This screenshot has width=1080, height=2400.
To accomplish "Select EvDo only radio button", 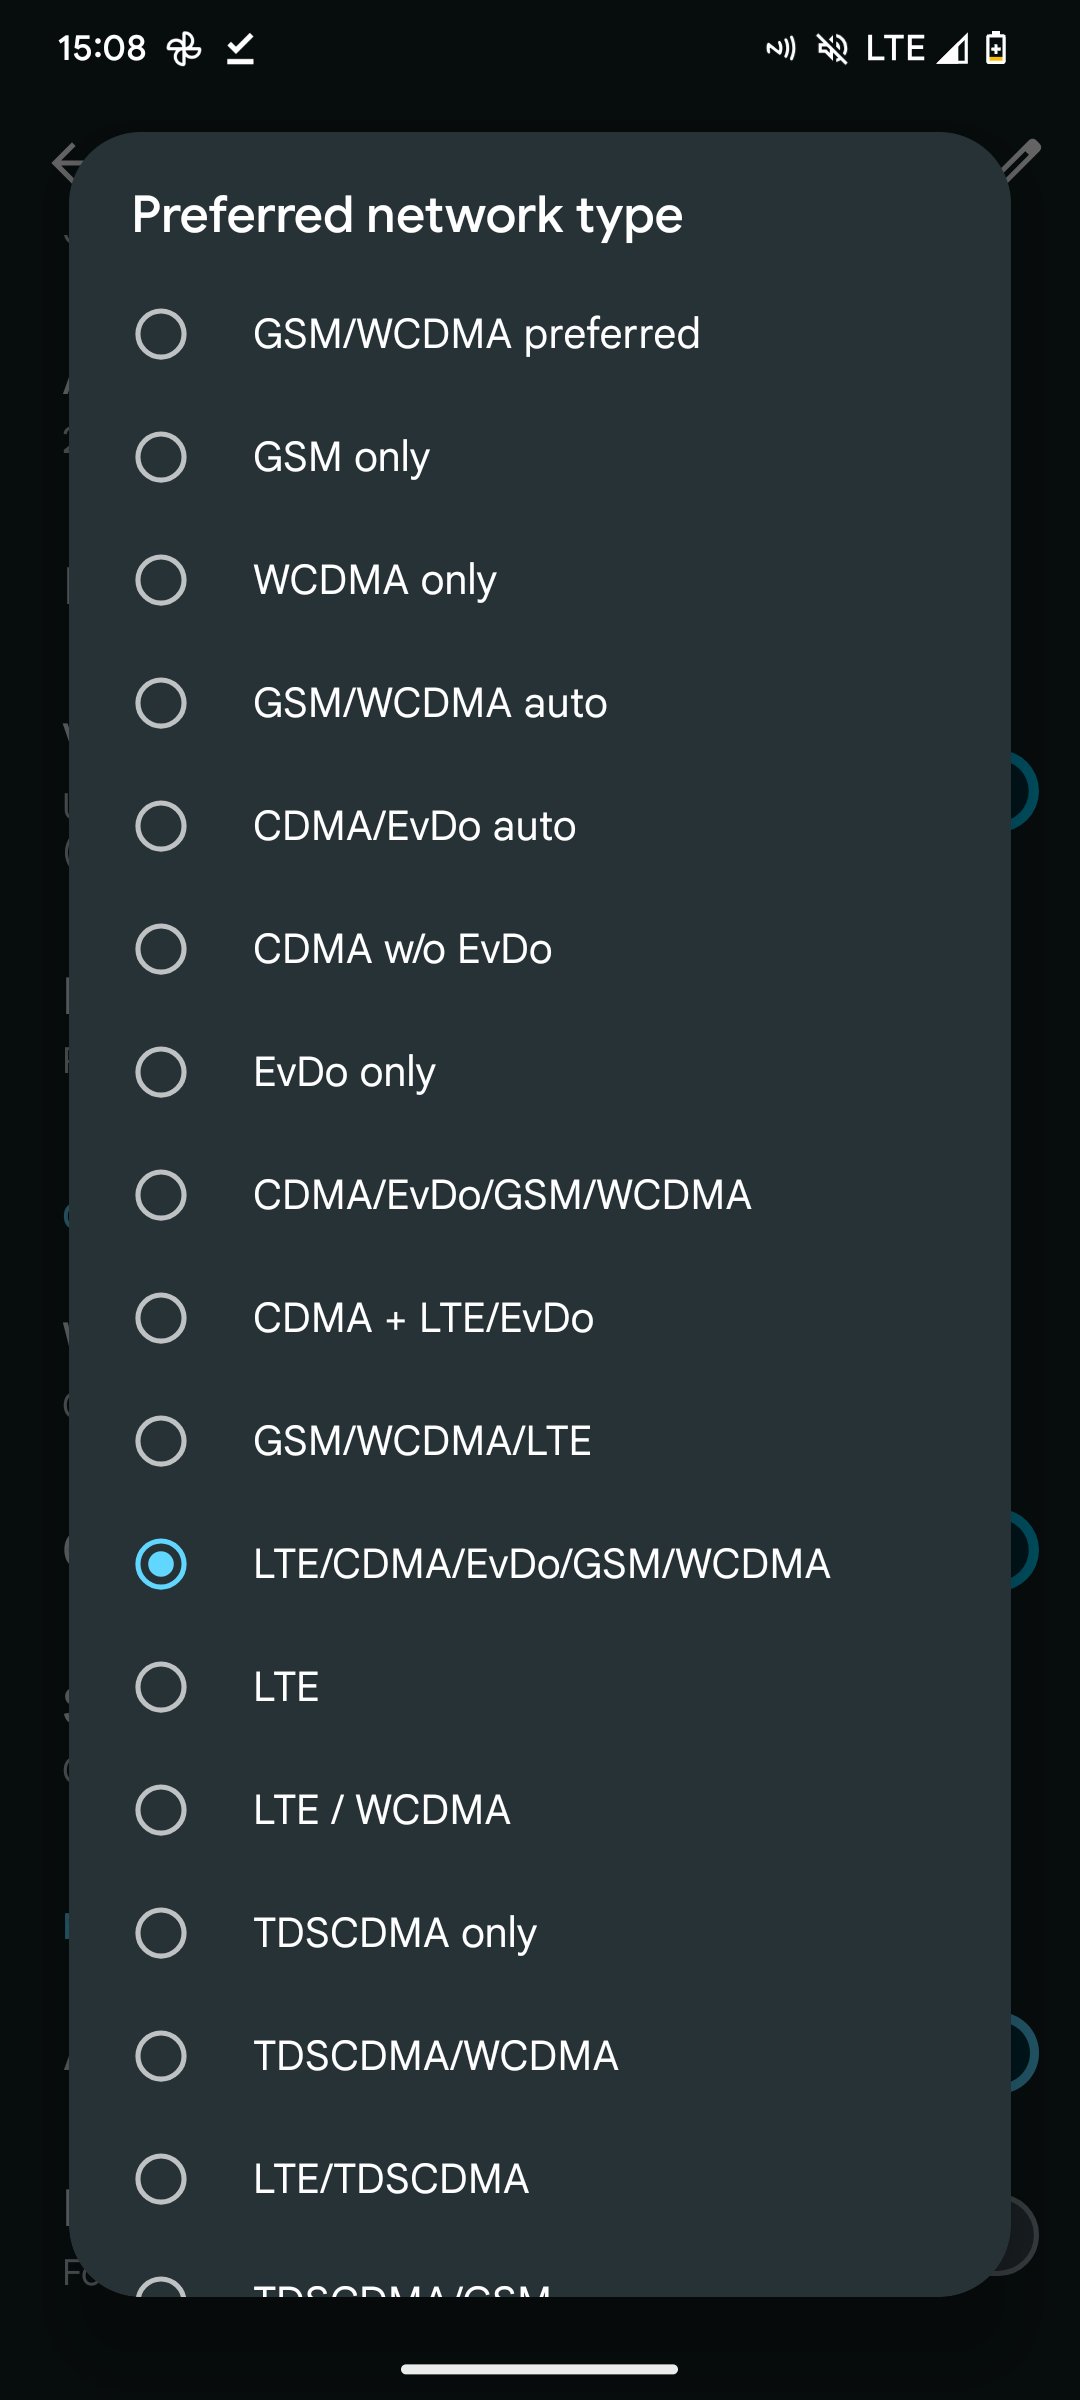I will coord(161,1072).
